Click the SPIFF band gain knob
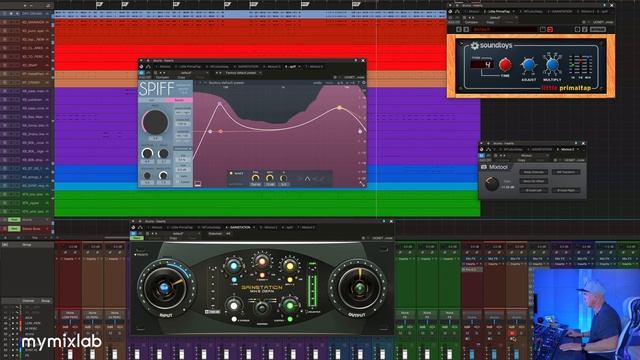 pos(269,178)
